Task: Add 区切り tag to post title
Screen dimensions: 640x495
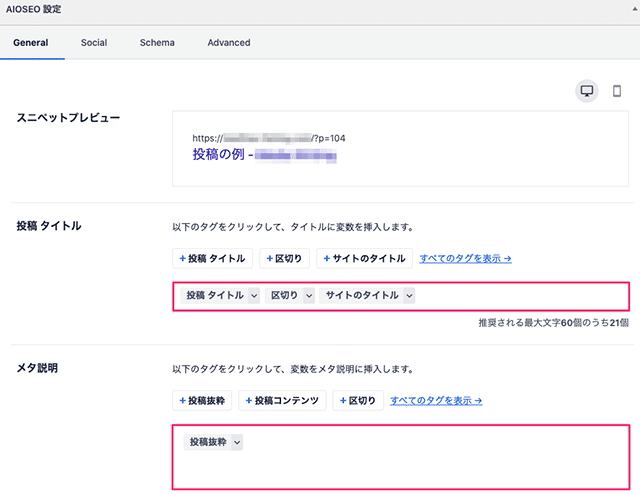Action: [285, 258]
